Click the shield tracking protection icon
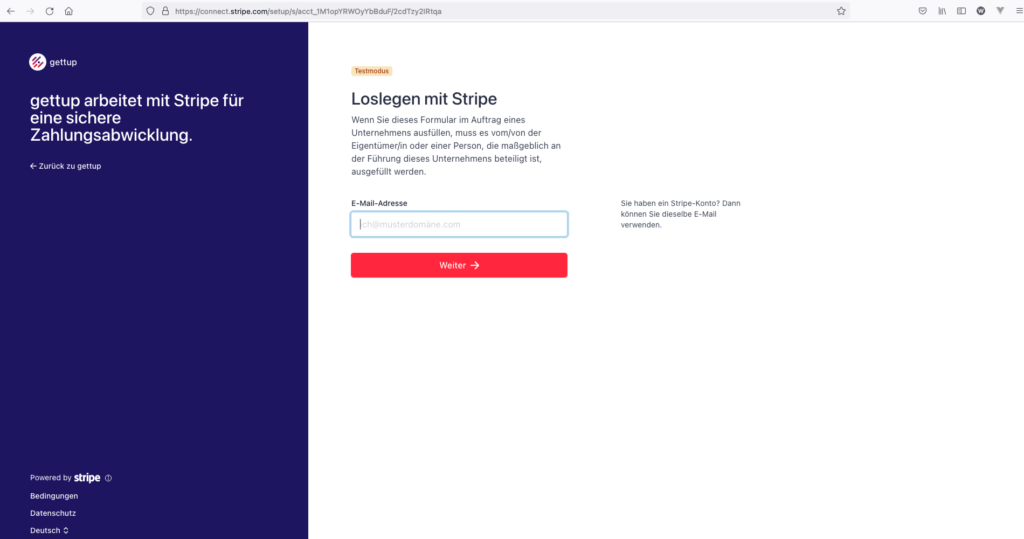This screenshot has height=539, width=1024. [150, 11]
